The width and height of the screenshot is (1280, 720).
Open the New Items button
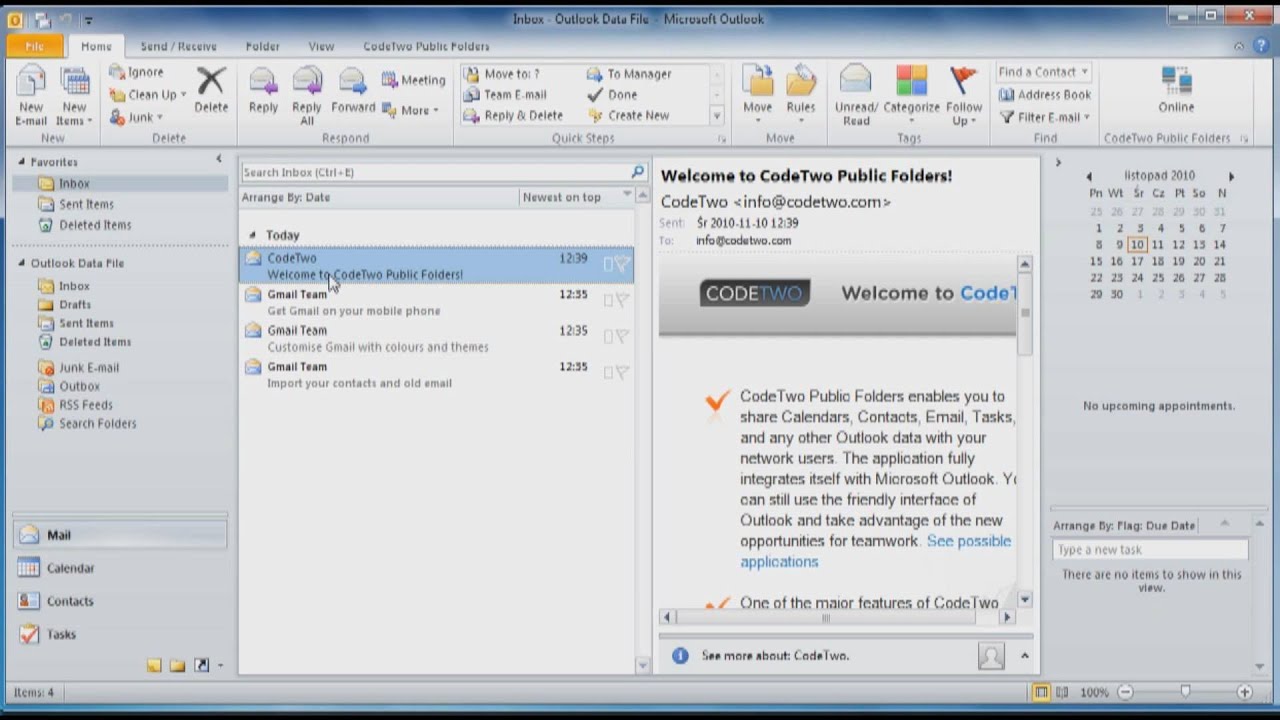(x=74, y=97)
